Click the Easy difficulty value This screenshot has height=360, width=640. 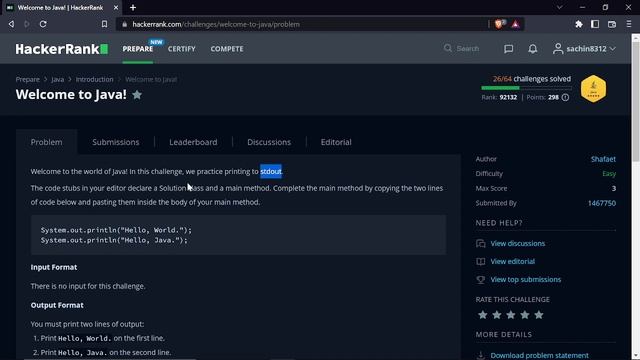click(x=609, y=174)
